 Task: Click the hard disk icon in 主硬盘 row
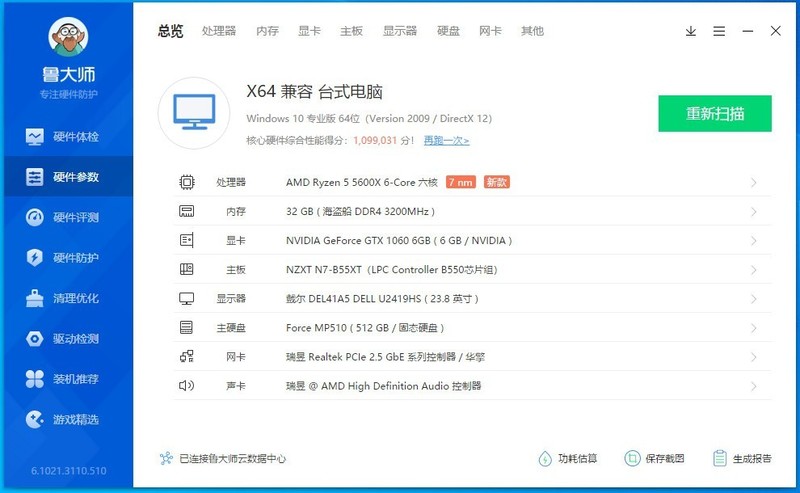(x=187, y=328)
